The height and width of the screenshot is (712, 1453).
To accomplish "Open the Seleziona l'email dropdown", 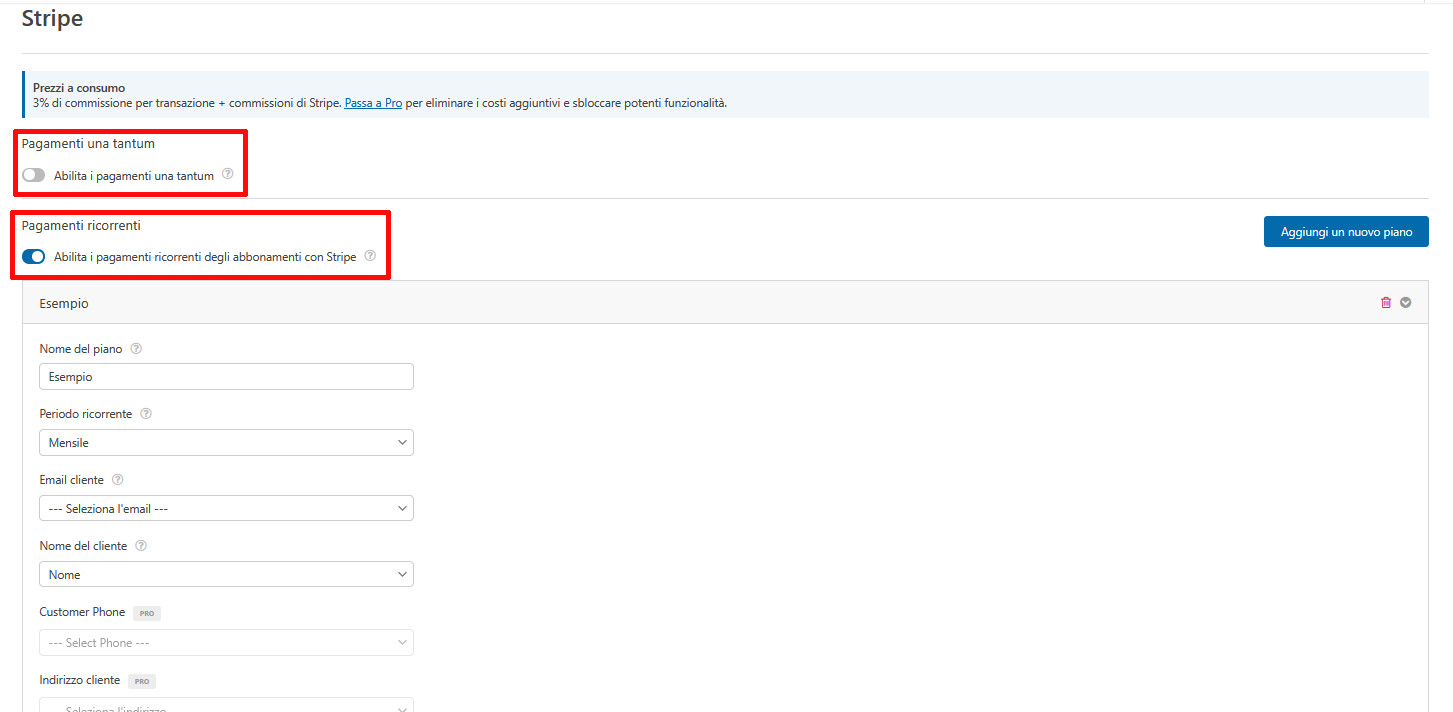I will click(x=226, y=508).
